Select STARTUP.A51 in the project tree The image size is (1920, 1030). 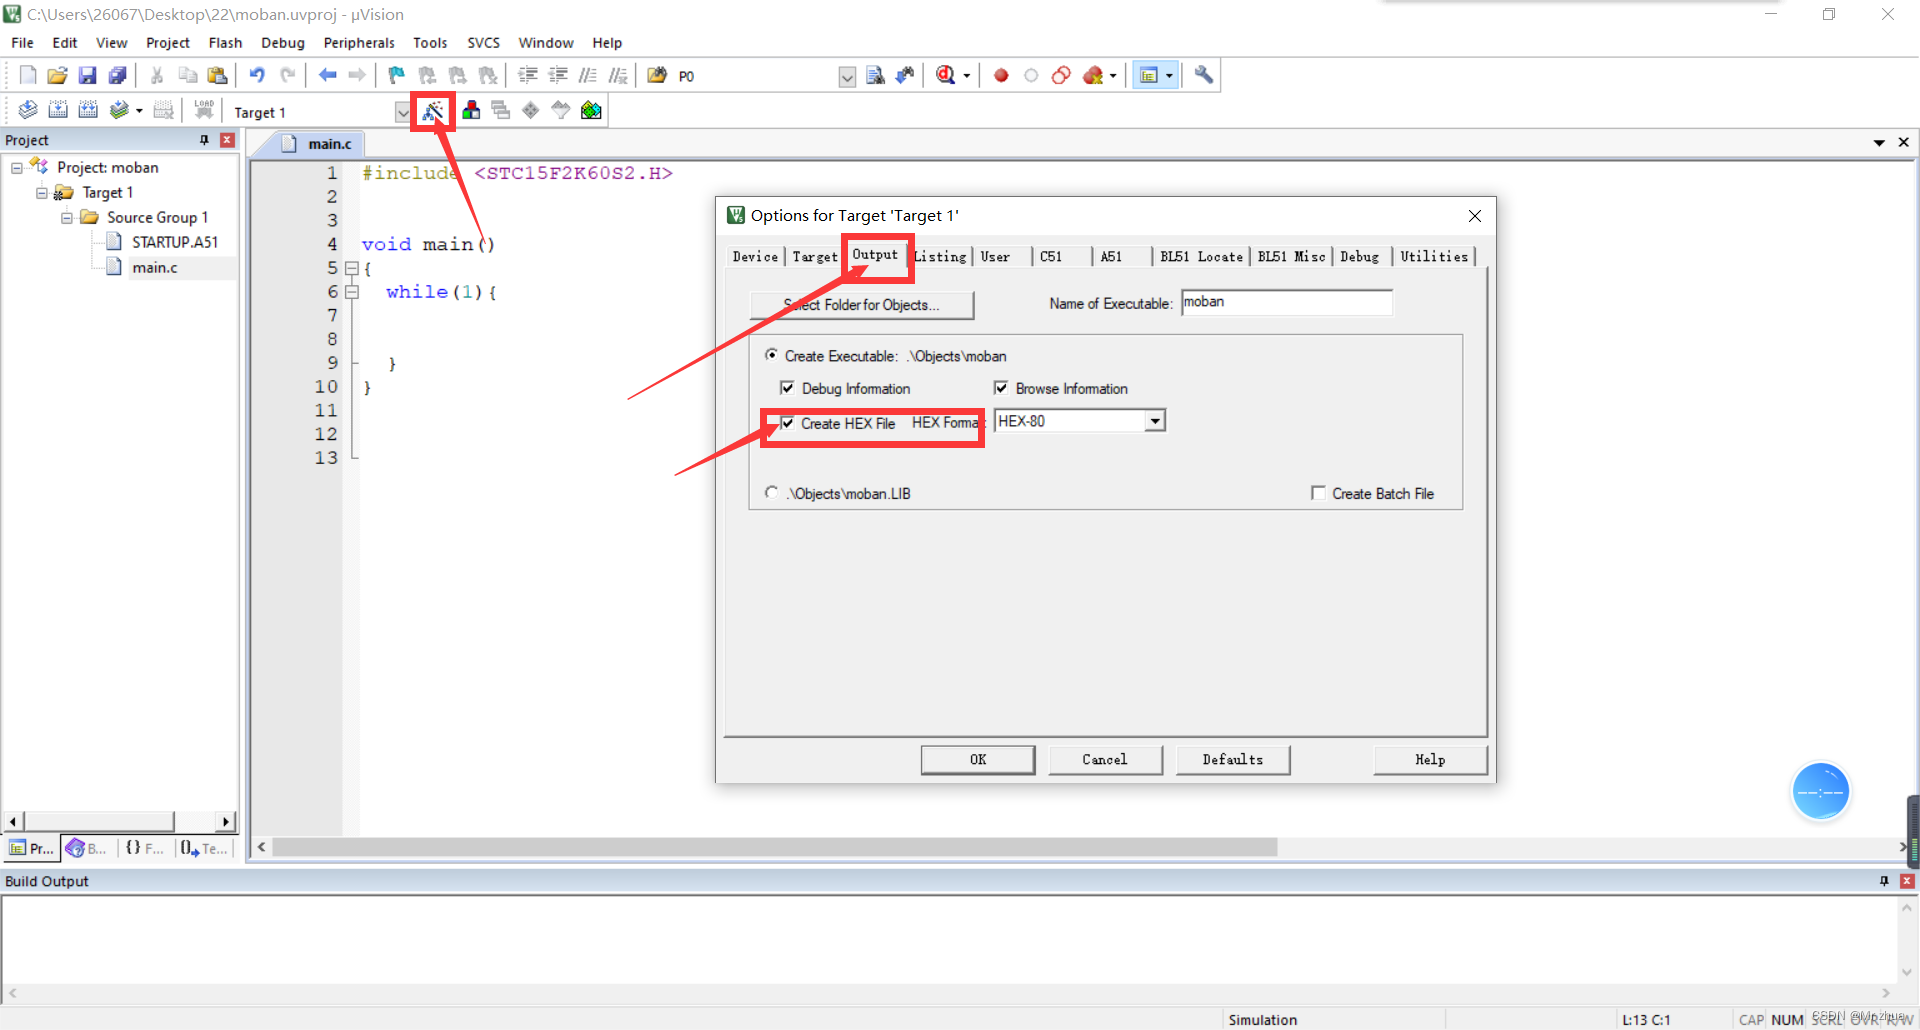174,242
